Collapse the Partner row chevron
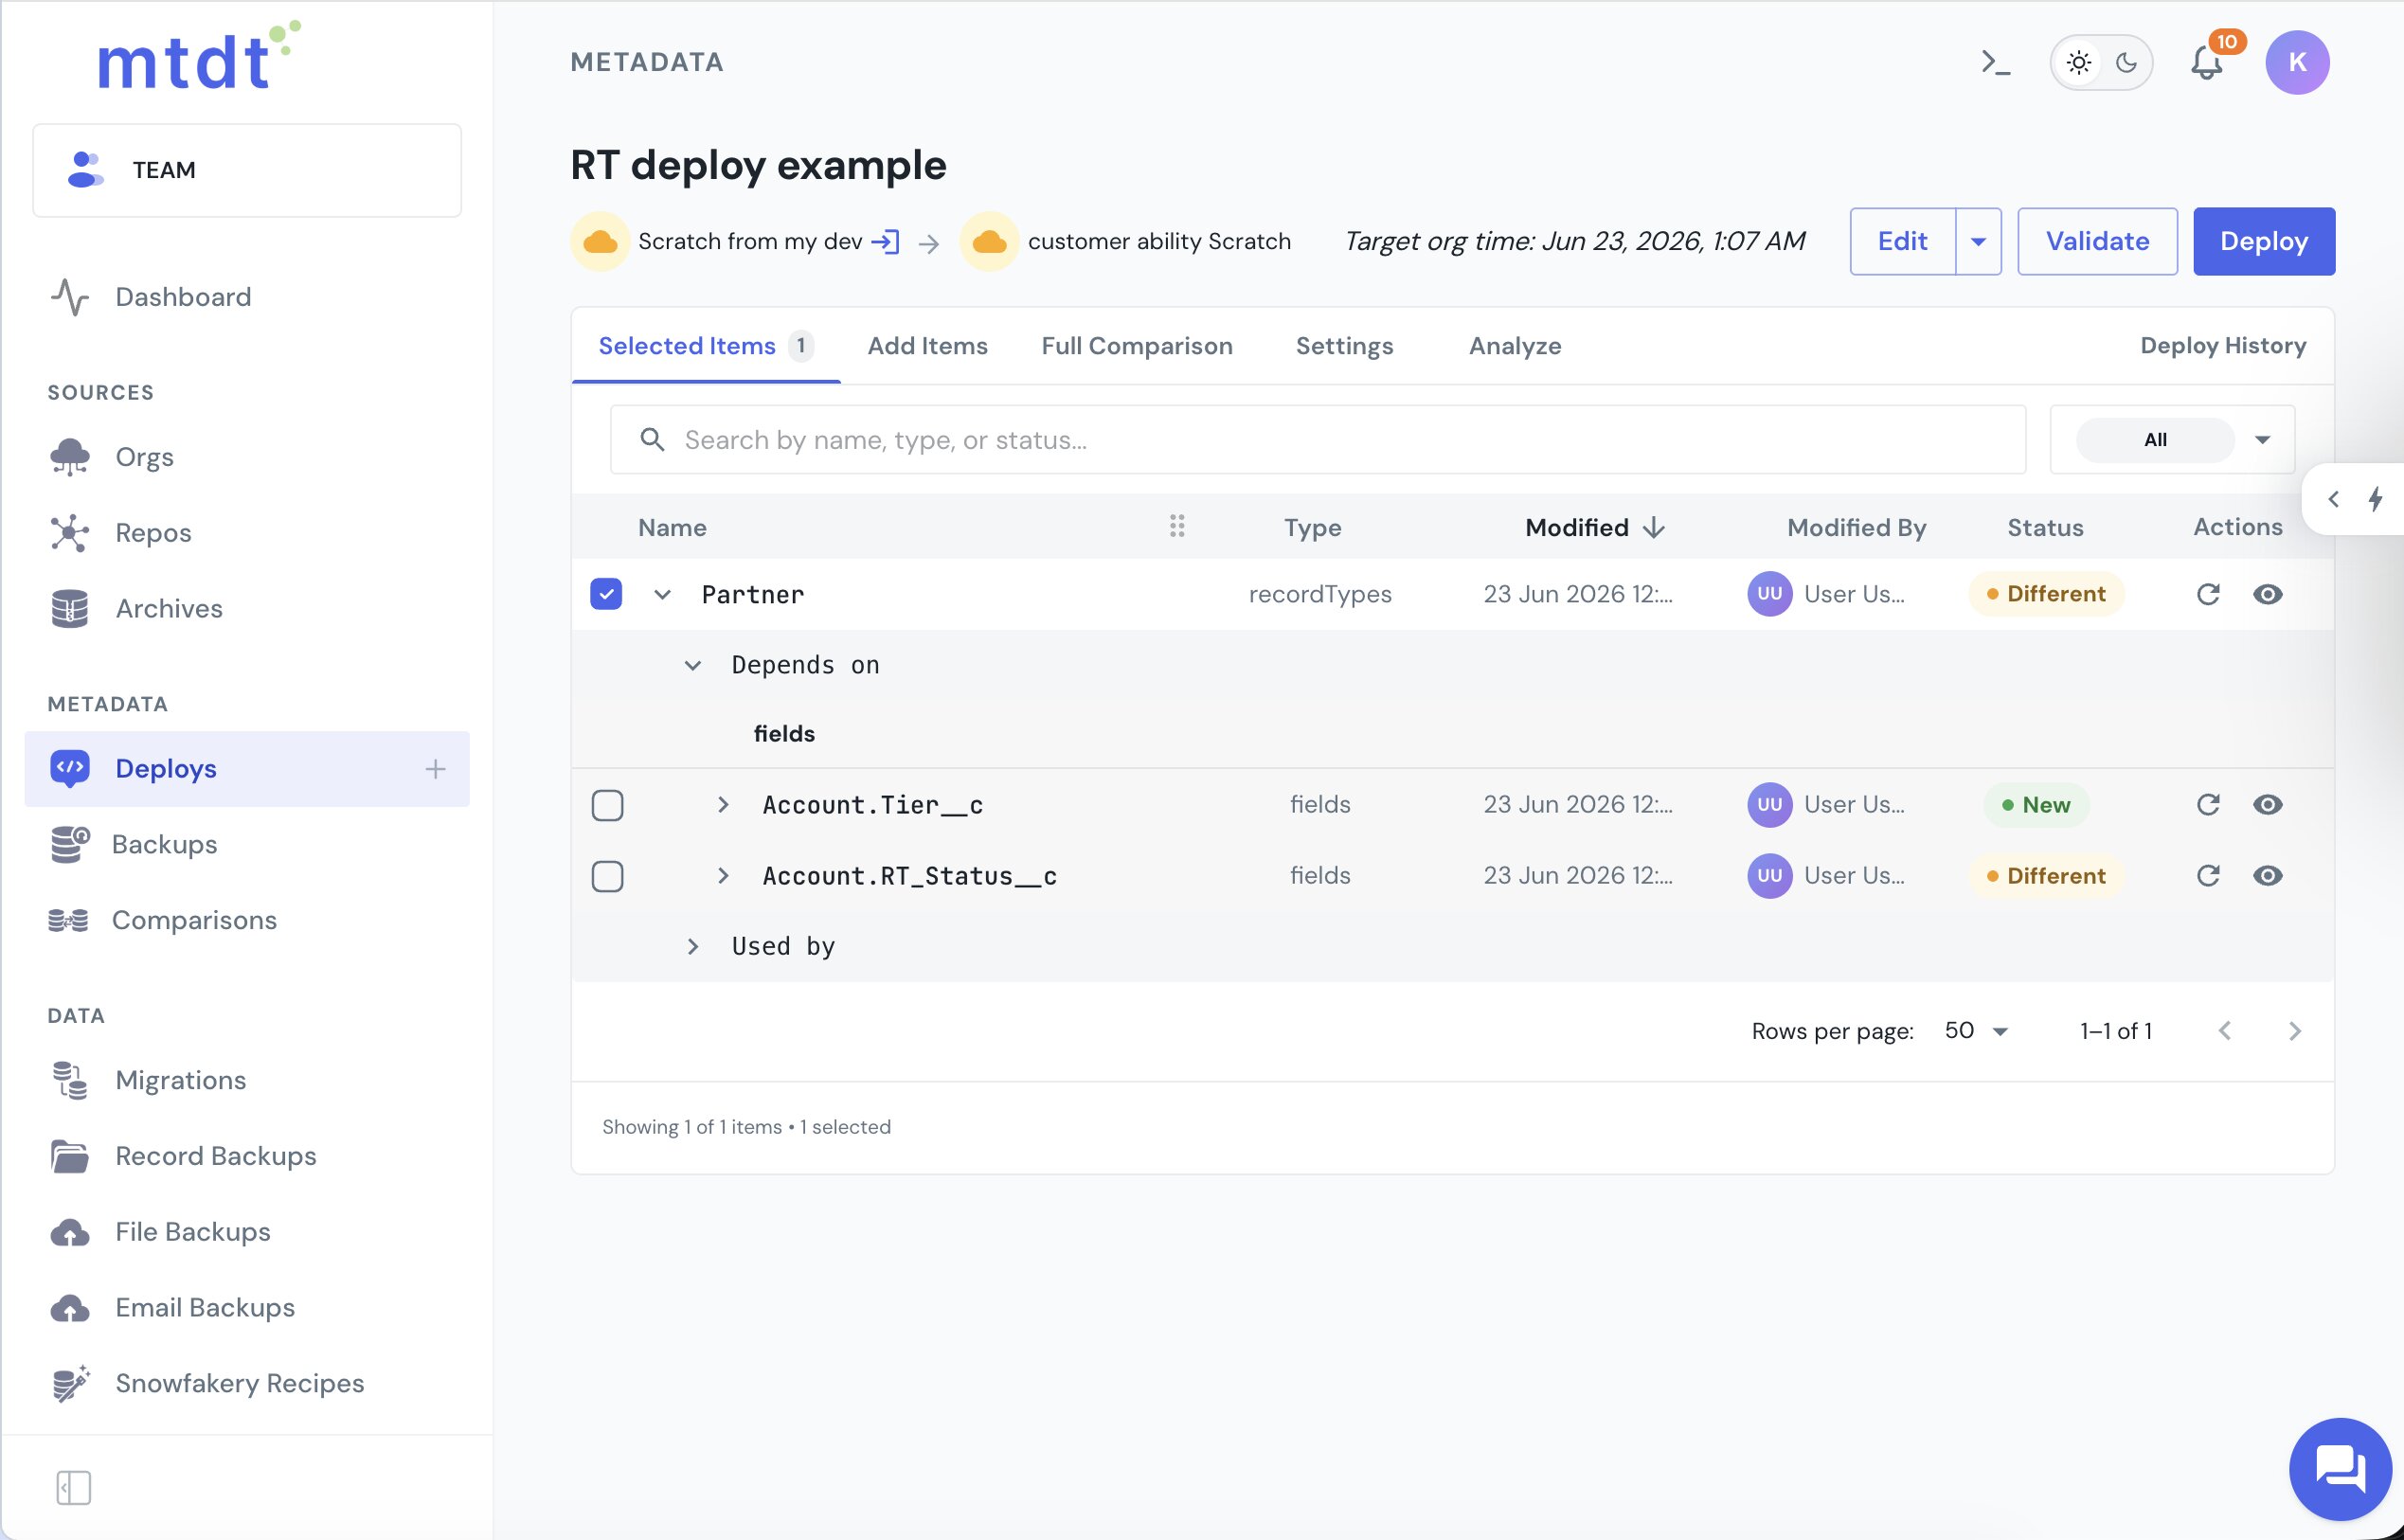 point(662,595)
